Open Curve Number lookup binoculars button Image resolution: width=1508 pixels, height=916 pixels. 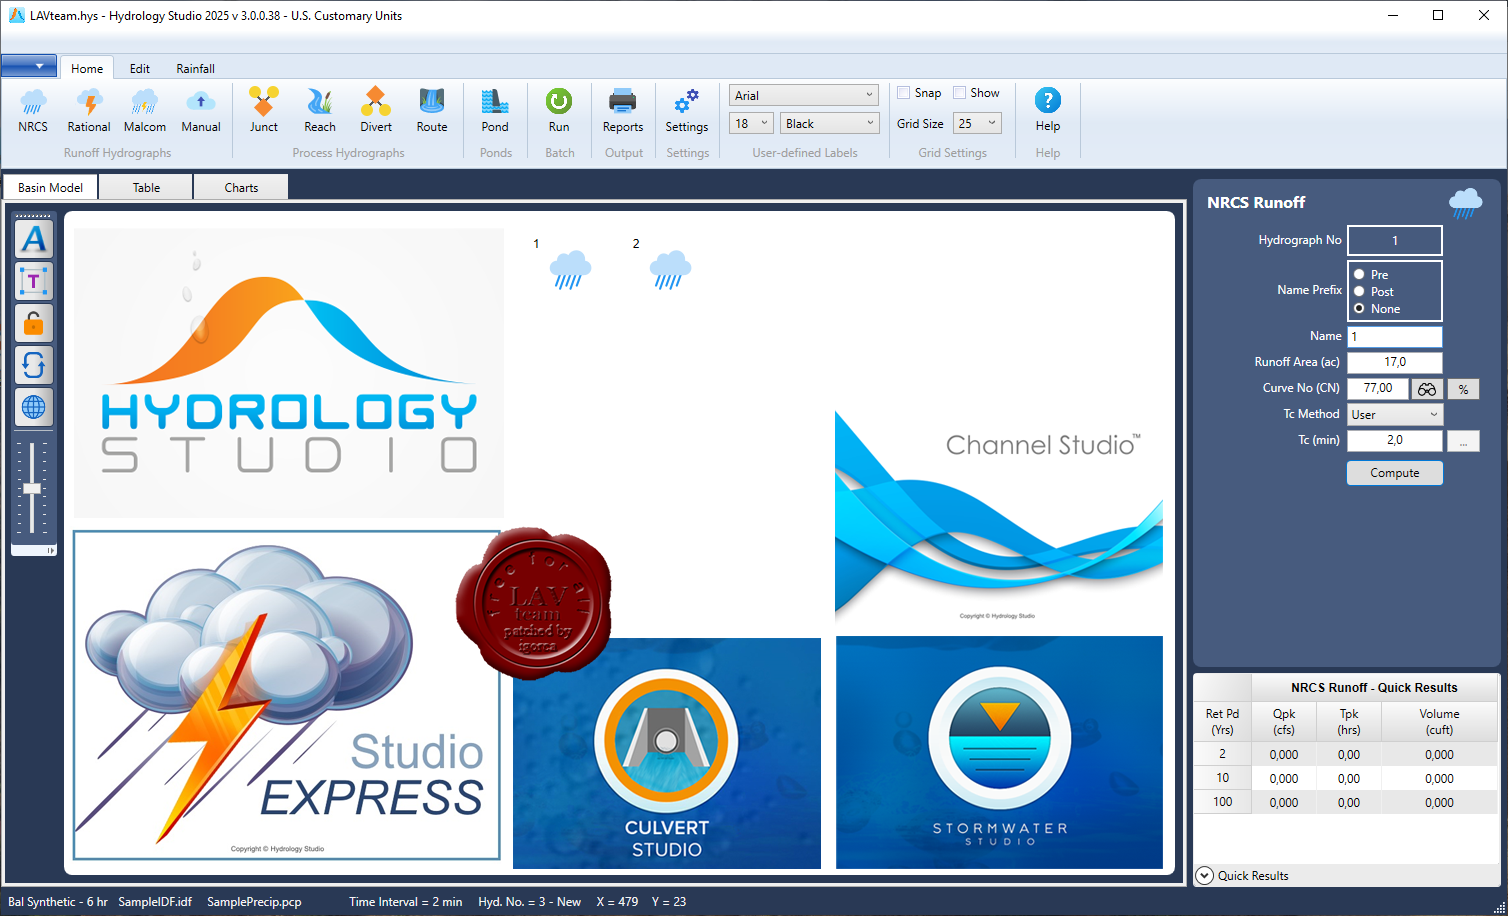coord(1427,389)
